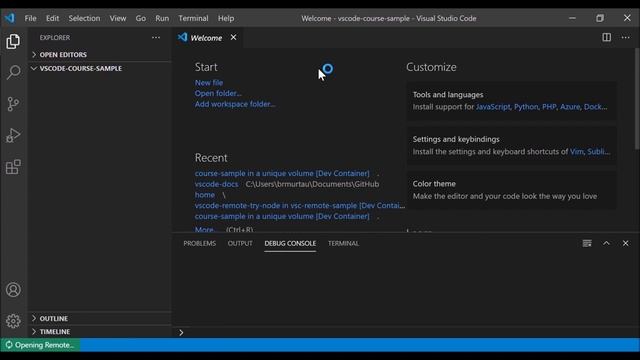
Task: Open the Explorer view in activity bar
Action: point(13,41)
